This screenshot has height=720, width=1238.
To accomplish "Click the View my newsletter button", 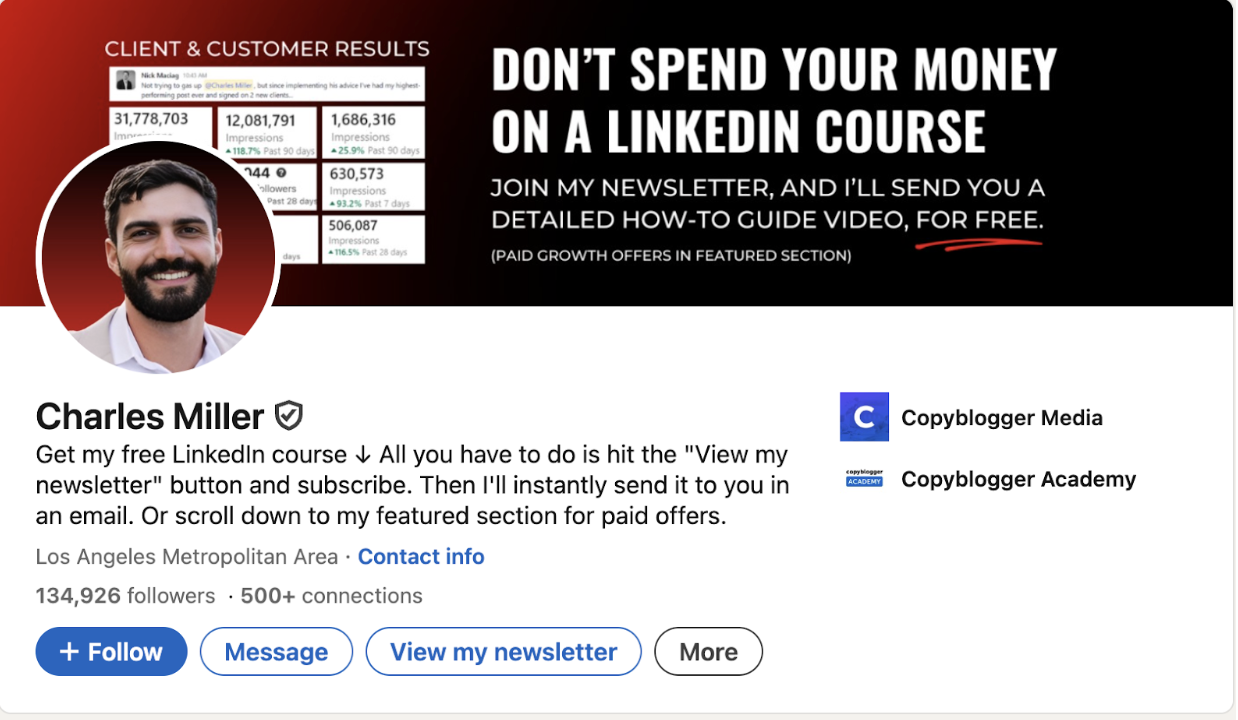I will (x=503, y=652).
